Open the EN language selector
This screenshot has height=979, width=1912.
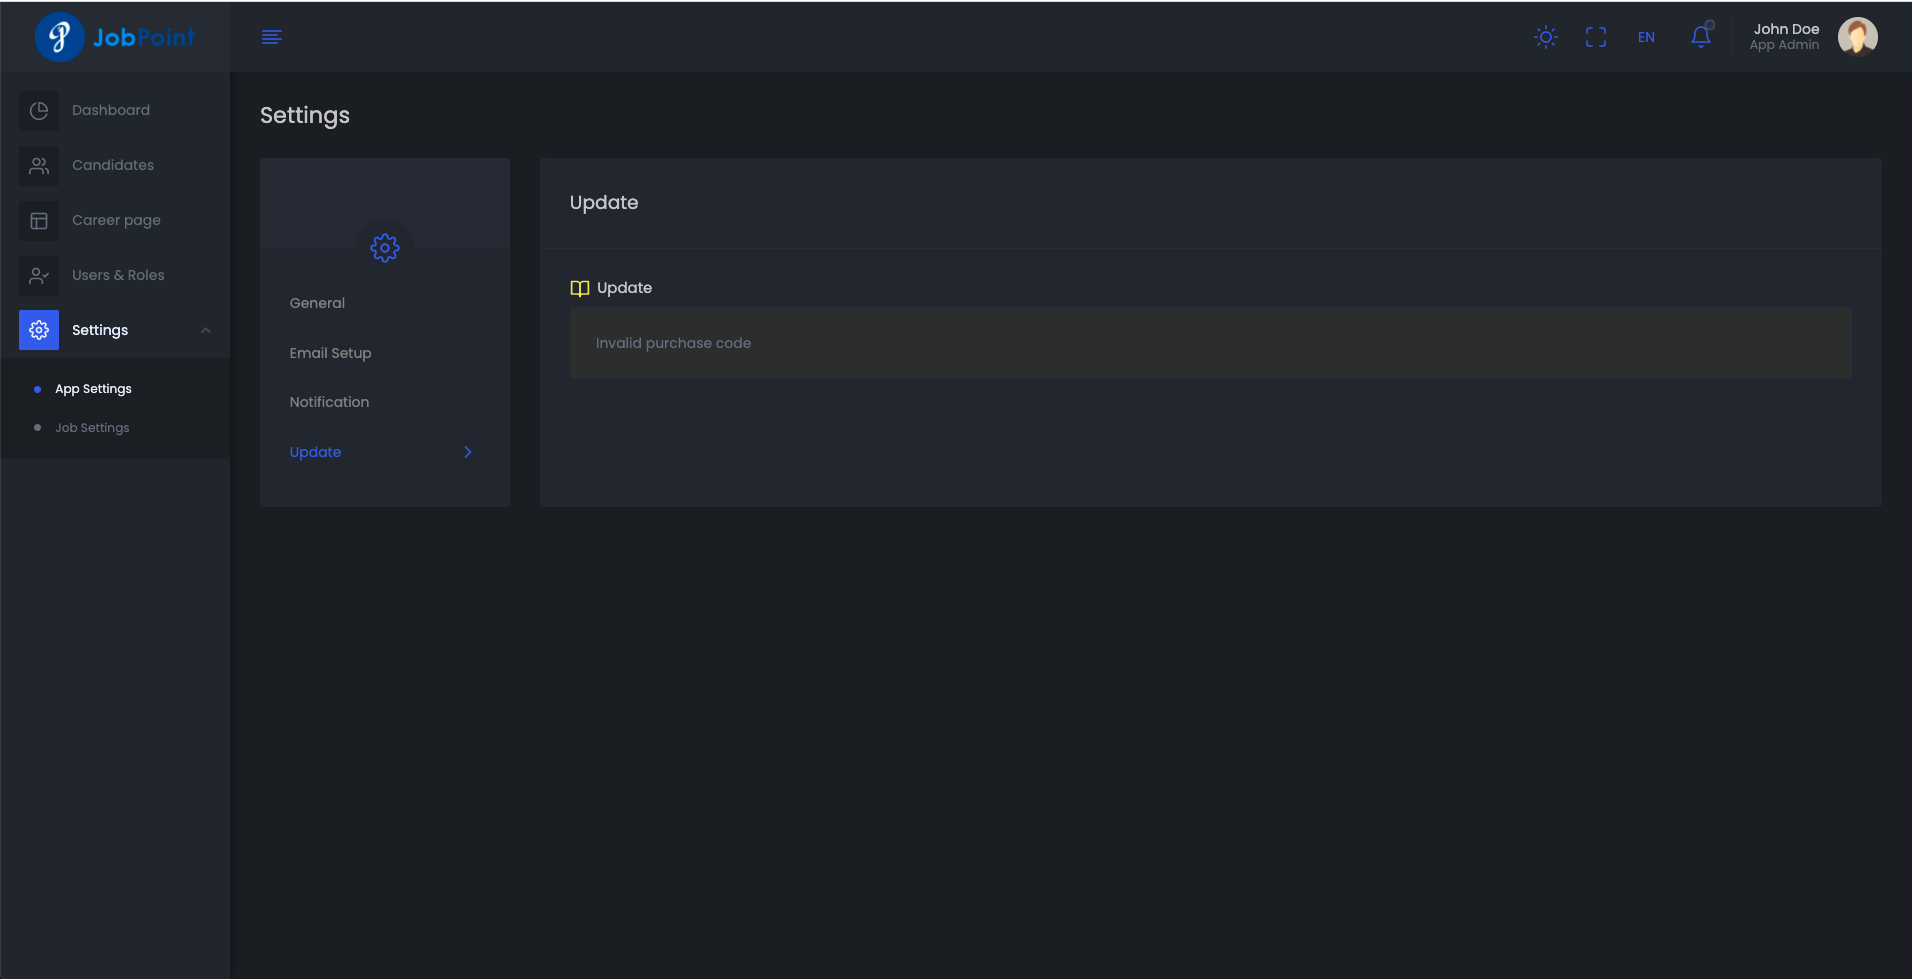[1645, 37]
